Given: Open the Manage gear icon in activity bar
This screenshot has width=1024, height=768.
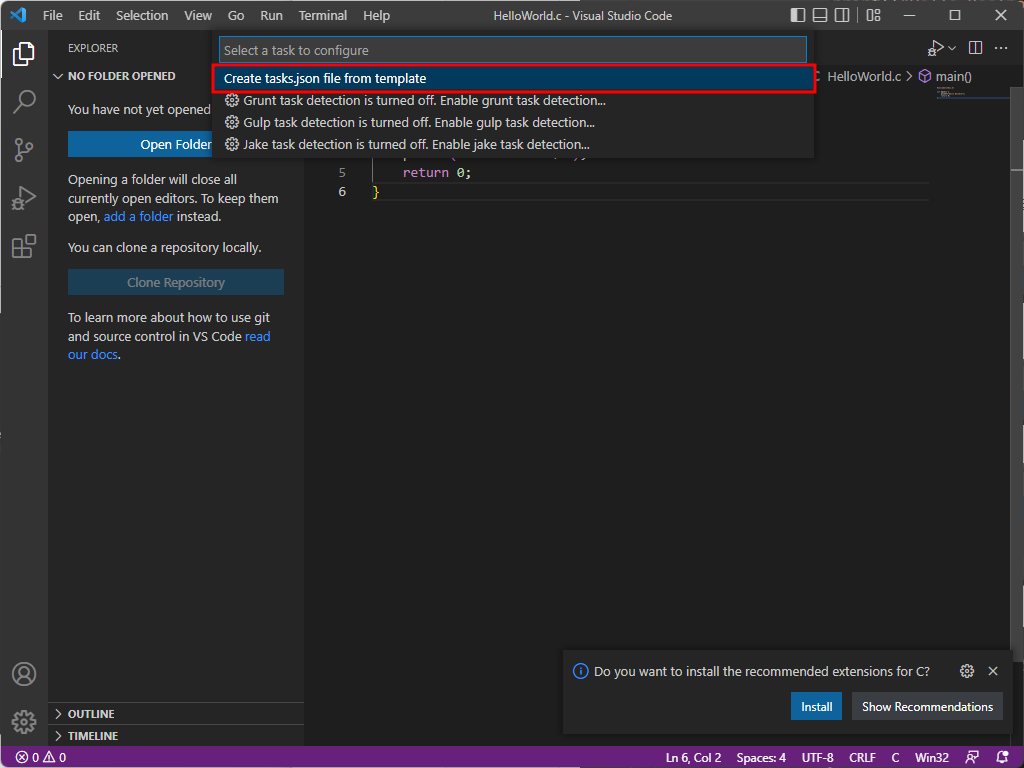Looking at the screenshot, I should pos(24,722).
